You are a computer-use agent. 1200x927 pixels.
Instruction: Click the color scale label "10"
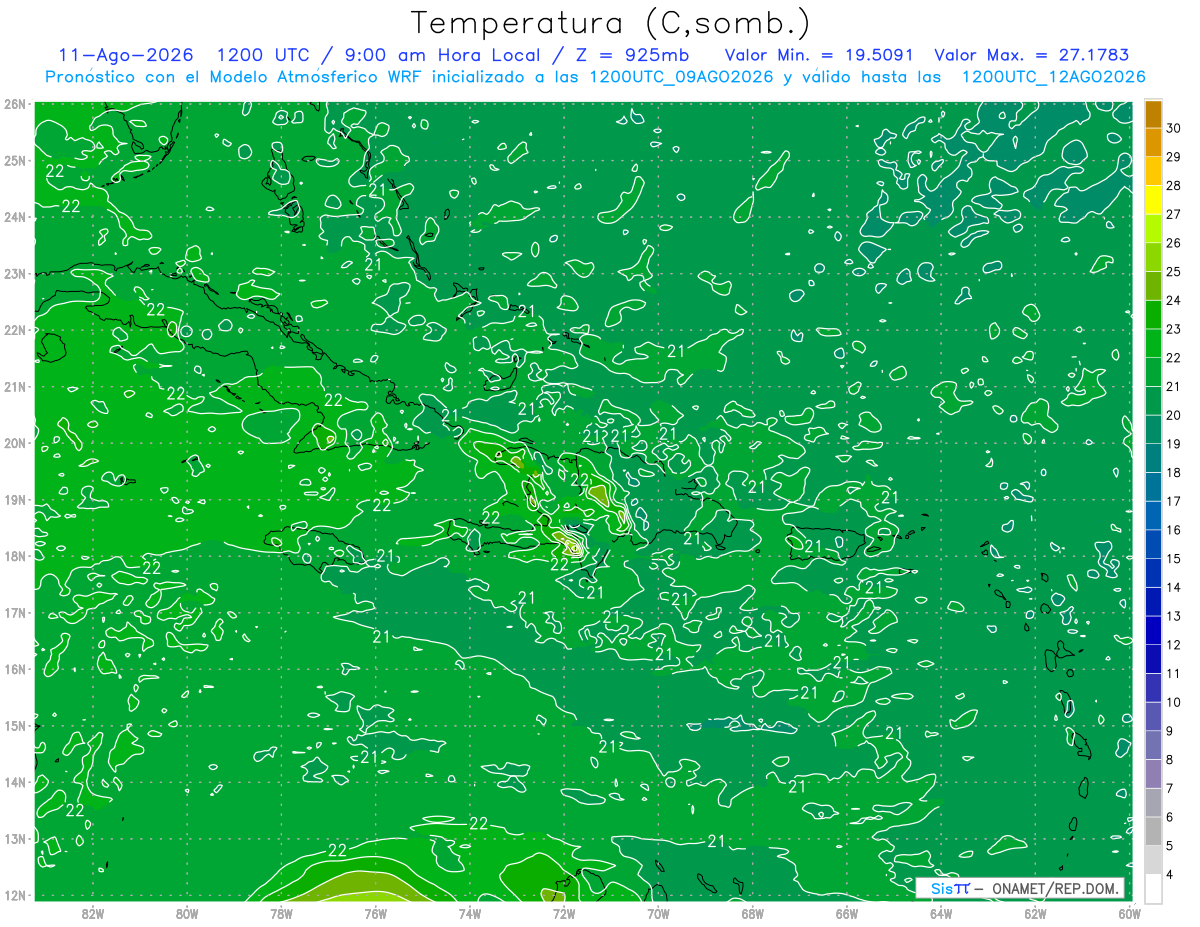(1173, 702)
